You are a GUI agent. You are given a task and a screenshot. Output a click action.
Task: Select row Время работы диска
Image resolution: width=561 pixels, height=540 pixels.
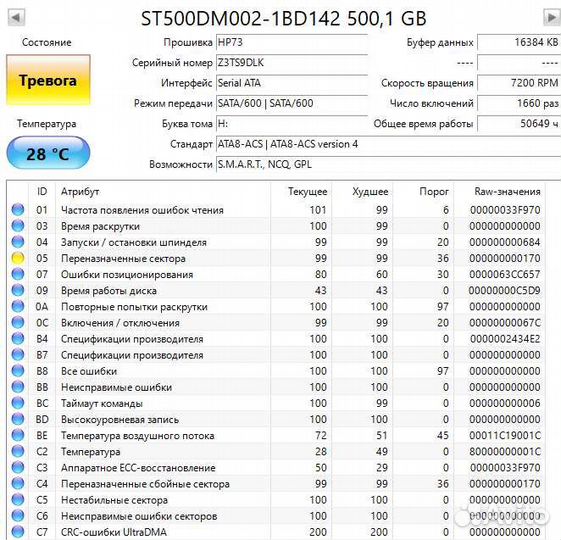pyautogui.click(x=276, y=290)
